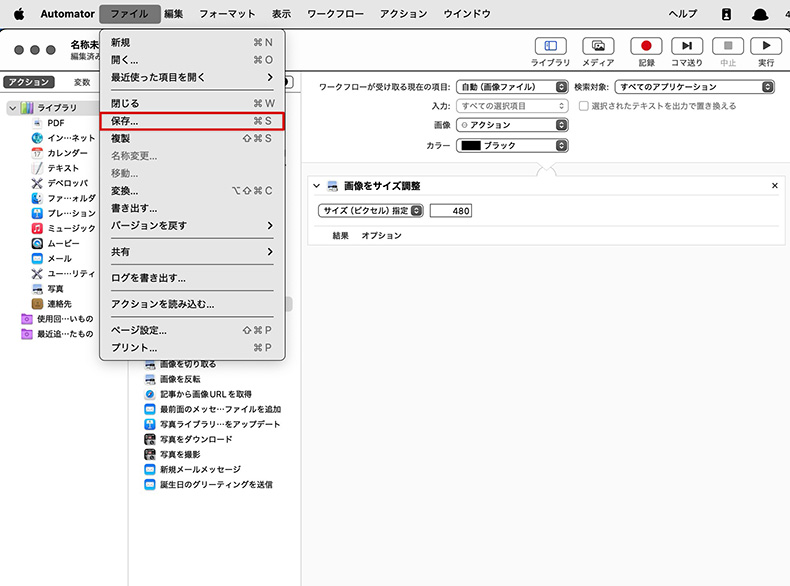This screenshot has height=586, width=790.
Task: Choose 記事から画像URLを取得 action
Action: 198,394
